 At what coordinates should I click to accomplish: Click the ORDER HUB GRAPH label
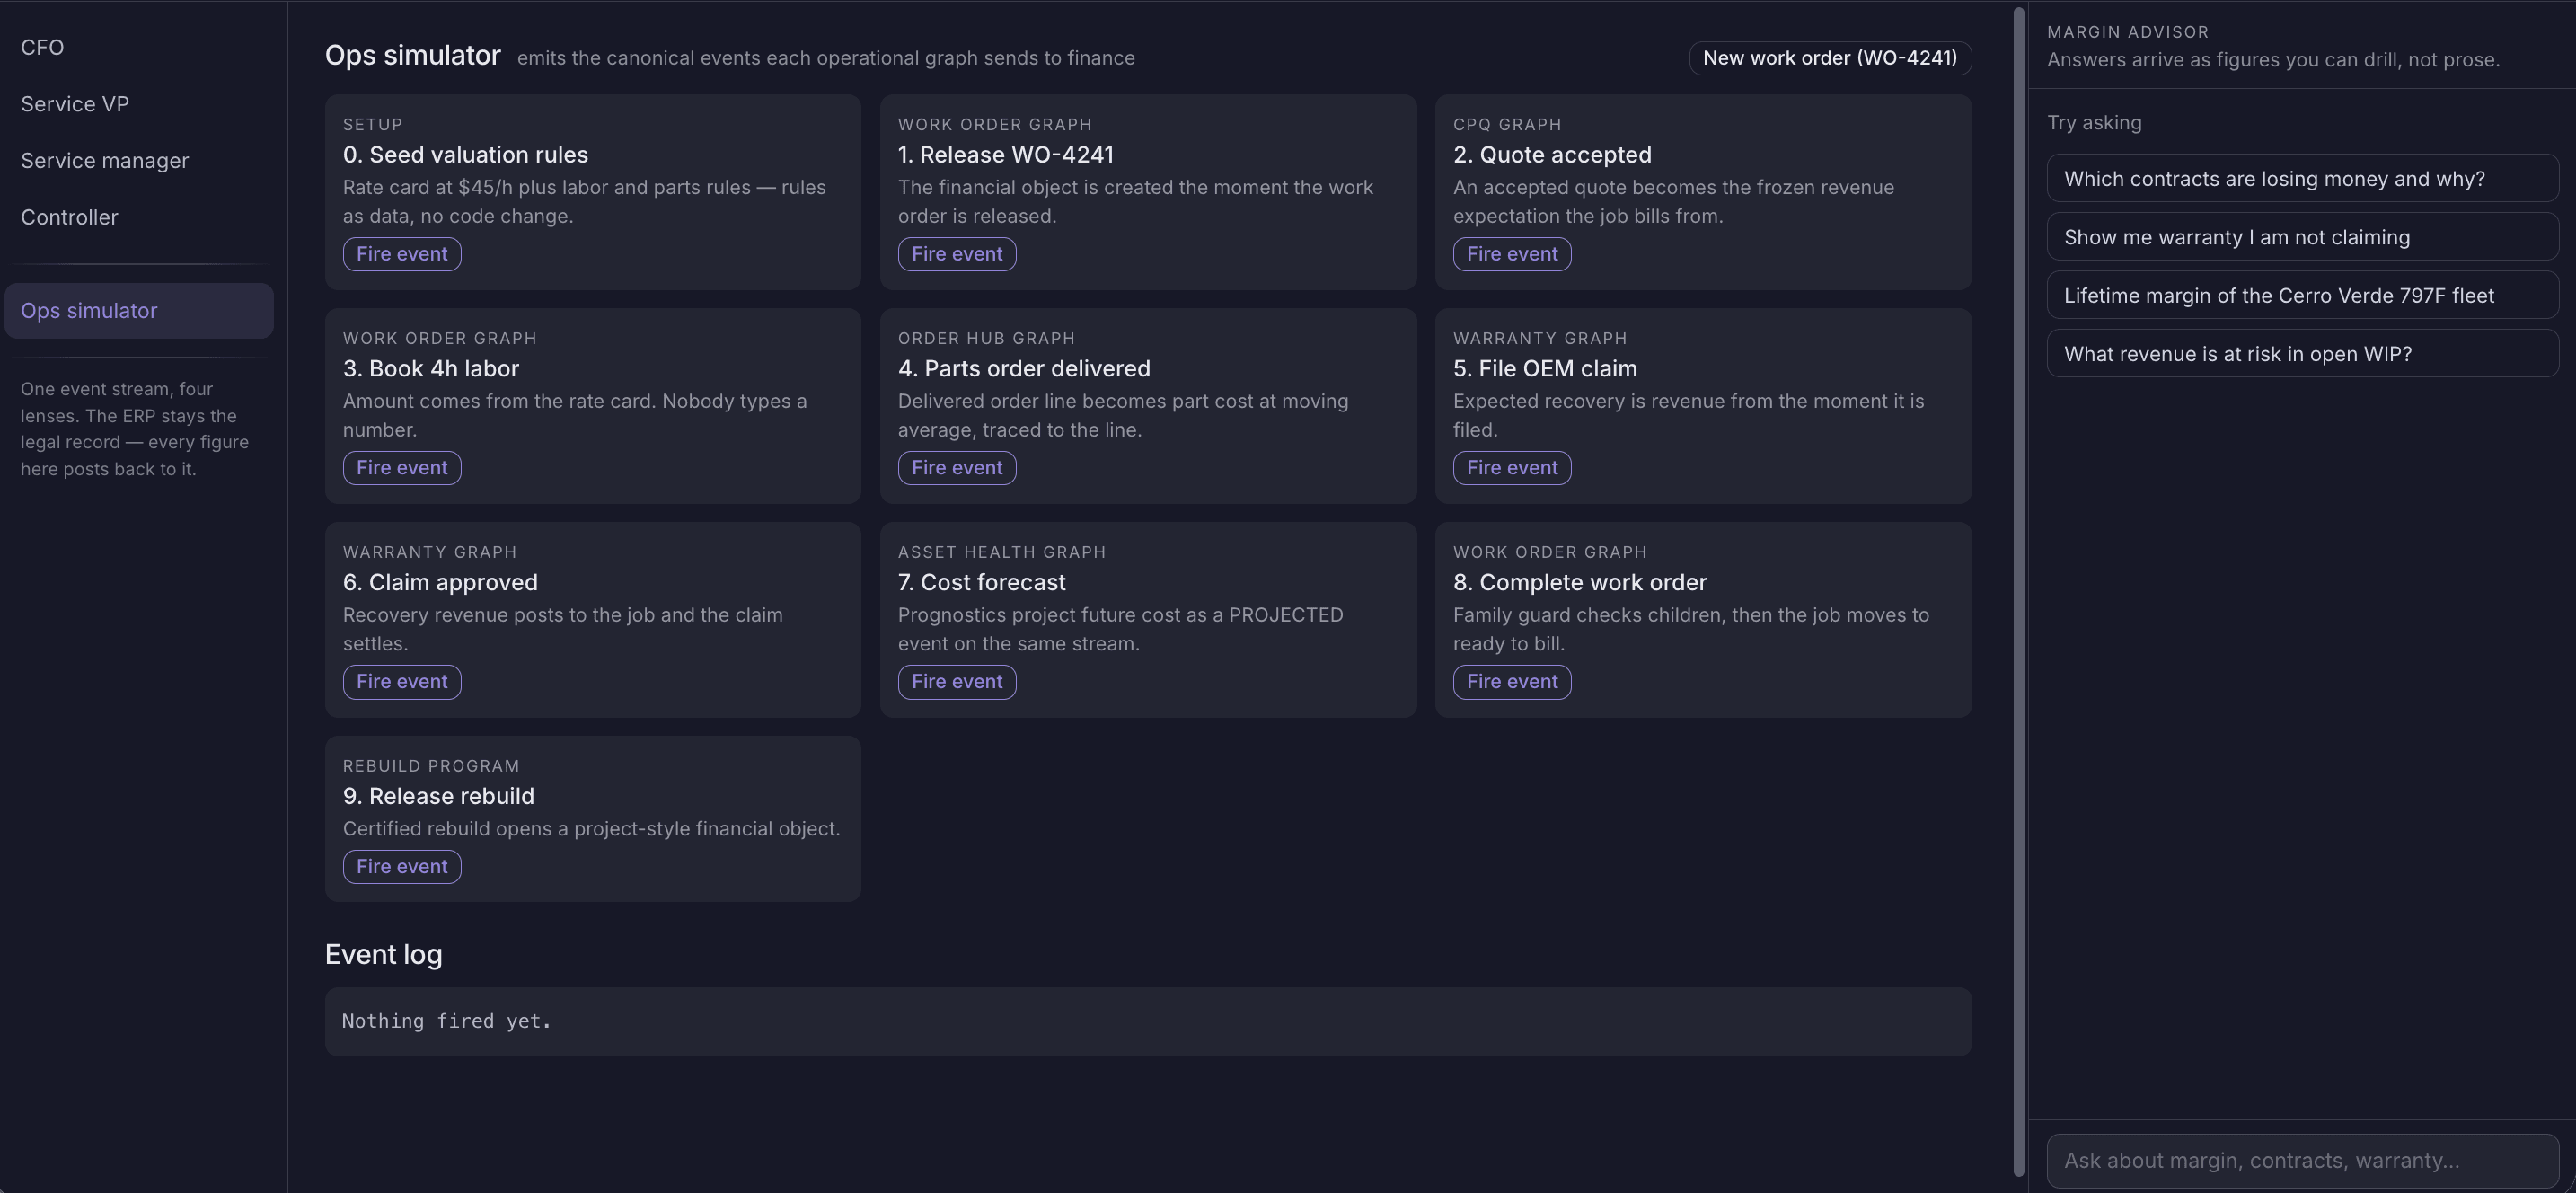[x=986, y=338]
